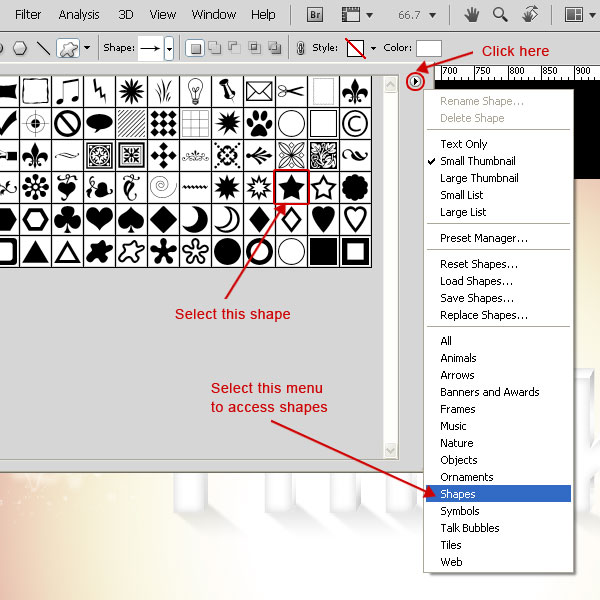Click shape picker scrollbar up arrow
Screen dimensions: 600x600
tap(390, 85)
